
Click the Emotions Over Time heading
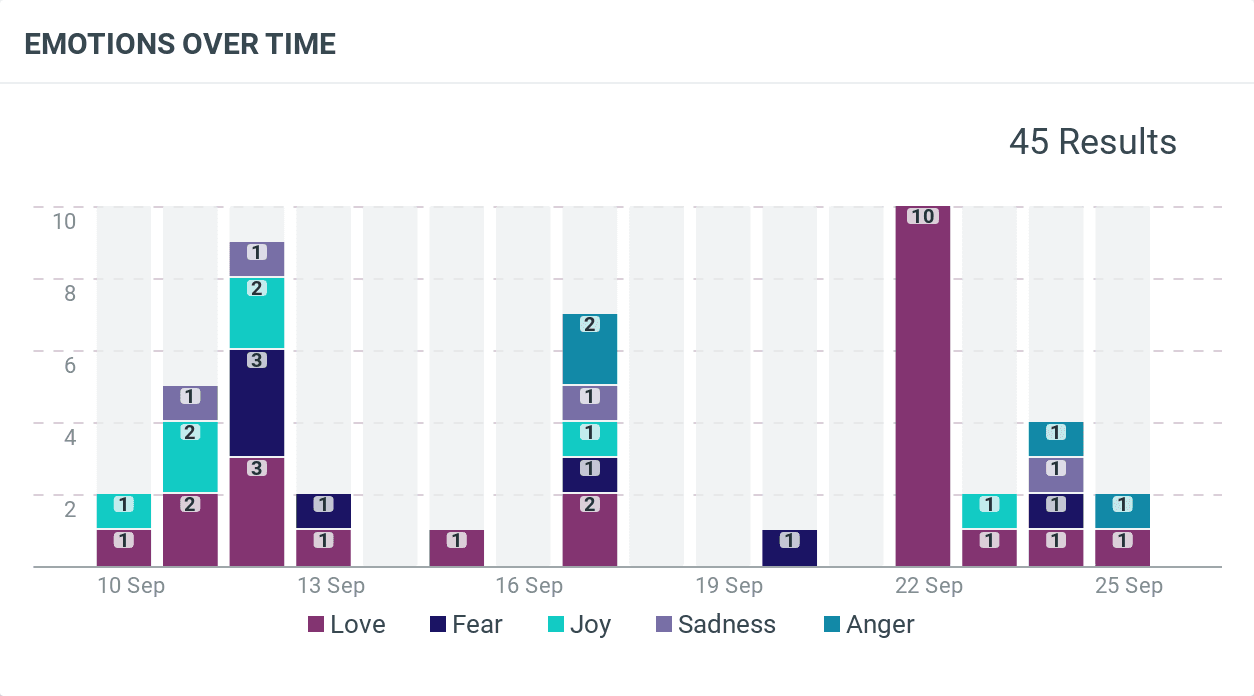pos(180,44)
